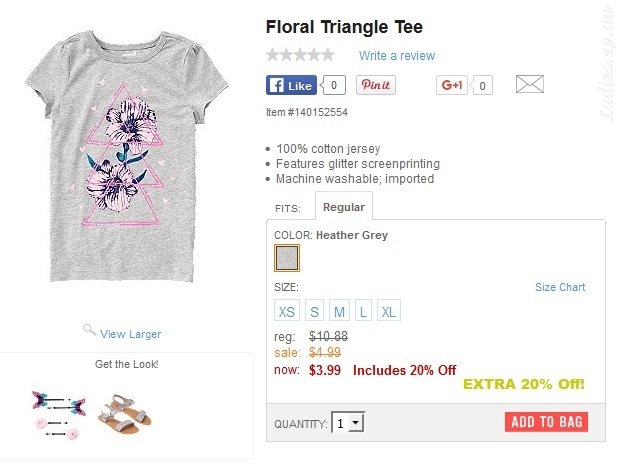Open the Size Chart link
Screen dimensions: 621x465
click(x=560, y=287)
